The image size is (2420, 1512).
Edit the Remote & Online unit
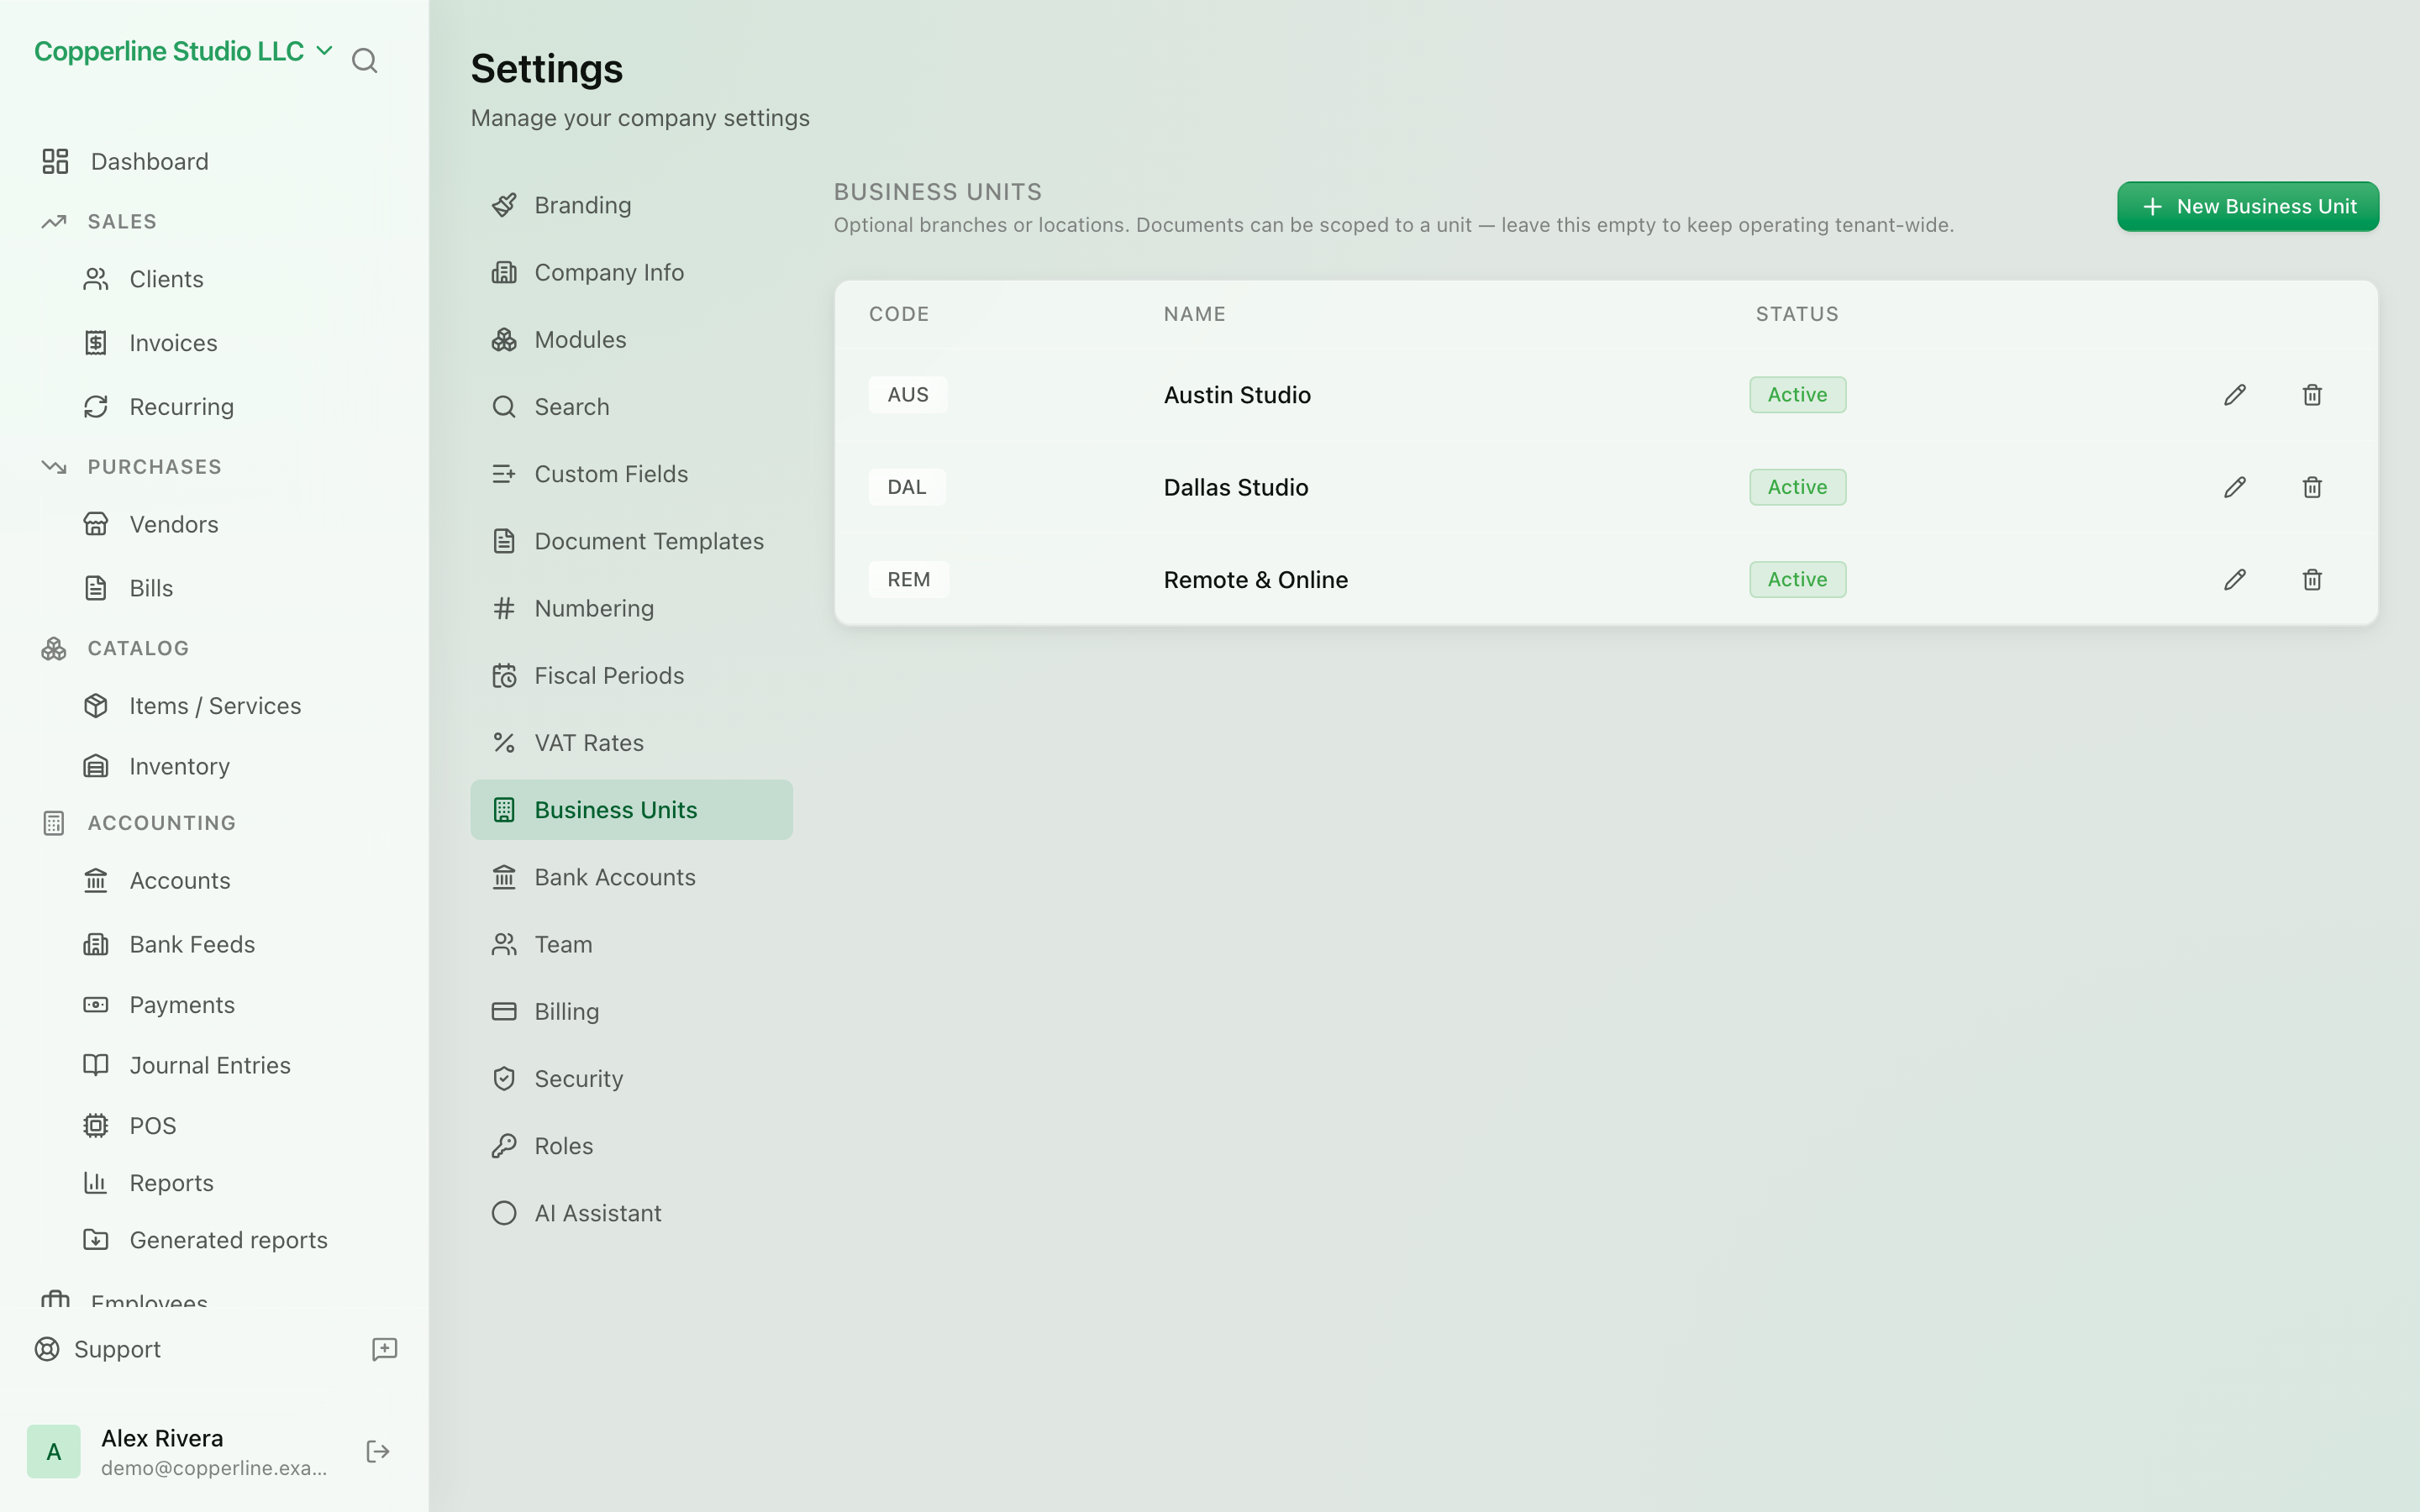coord(2235,580)
